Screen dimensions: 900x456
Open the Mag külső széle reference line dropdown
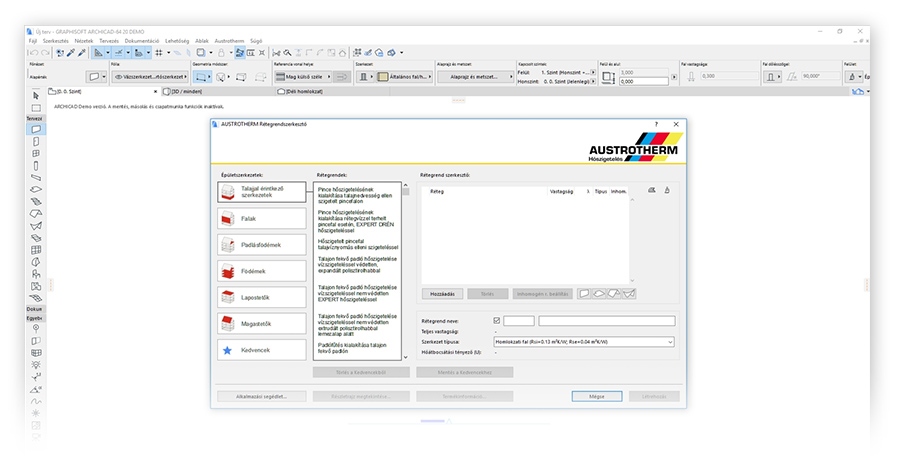(304, 76)
